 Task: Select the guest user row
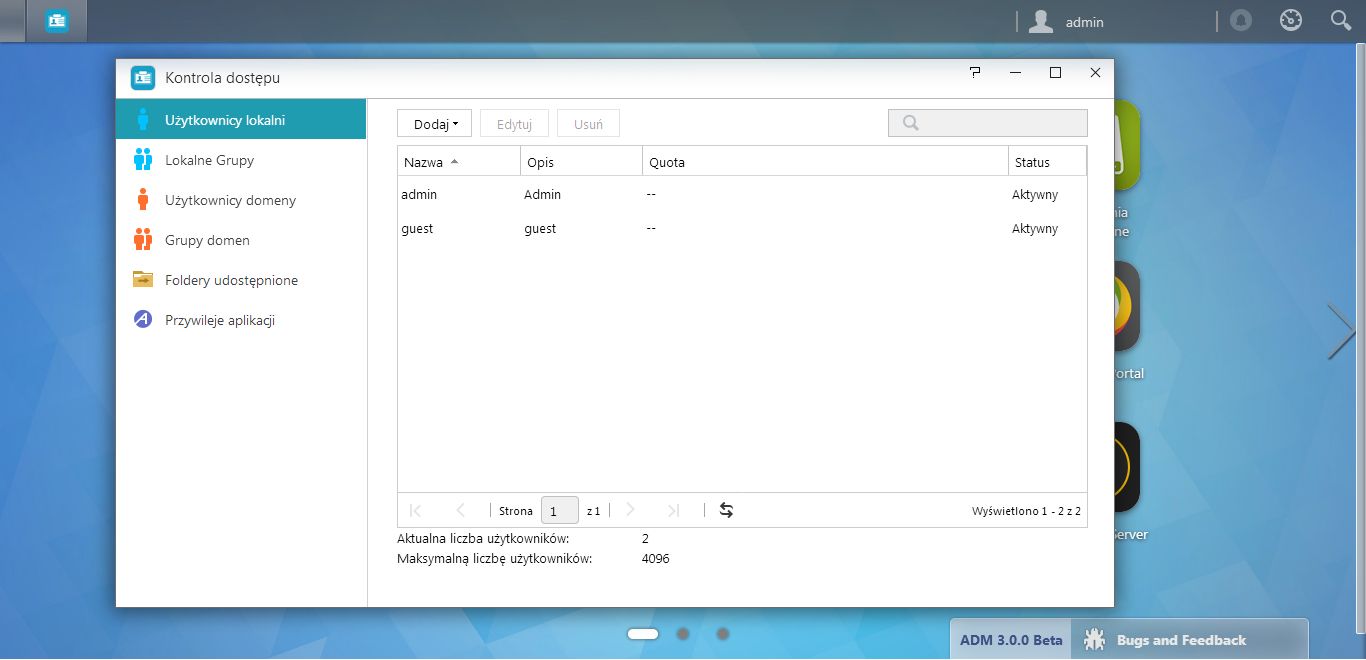click(742, 229)
